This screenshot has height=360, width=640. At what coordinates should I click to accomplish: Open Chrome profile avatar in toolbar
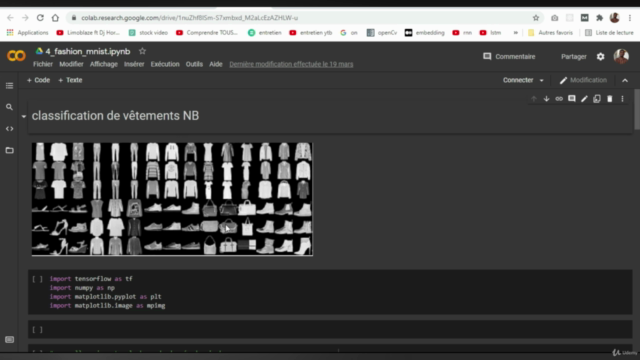point(614,18)
